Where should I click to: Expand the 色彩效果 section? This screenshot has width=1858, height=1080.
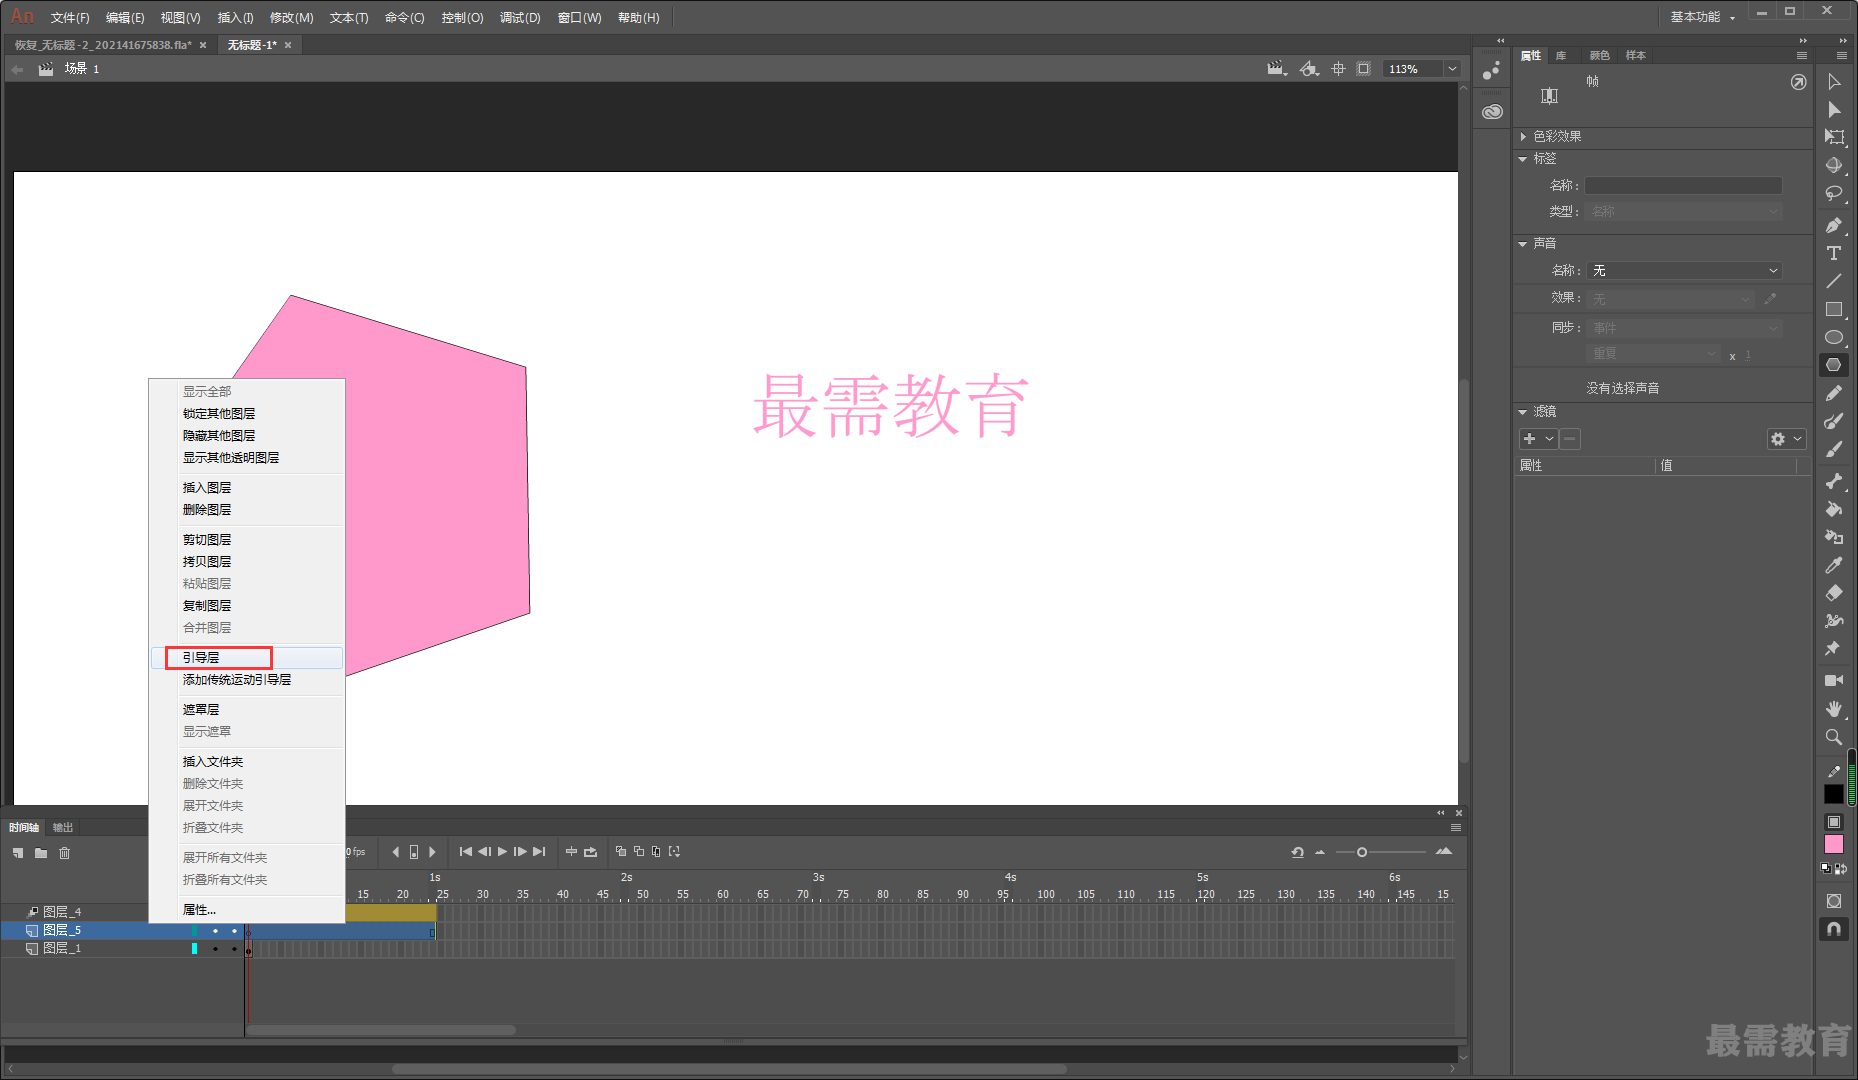click(x=1523, y=136)
